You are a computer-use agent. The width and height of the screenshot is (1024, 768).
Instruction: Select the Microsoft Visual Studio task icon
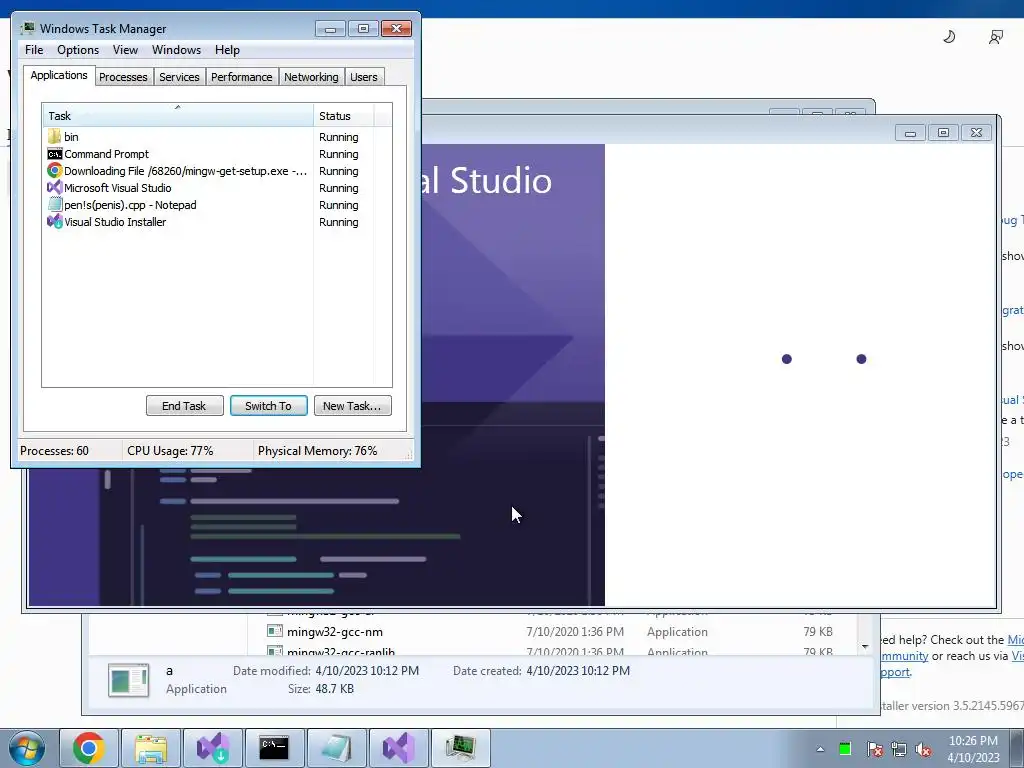tap(55, 187)
